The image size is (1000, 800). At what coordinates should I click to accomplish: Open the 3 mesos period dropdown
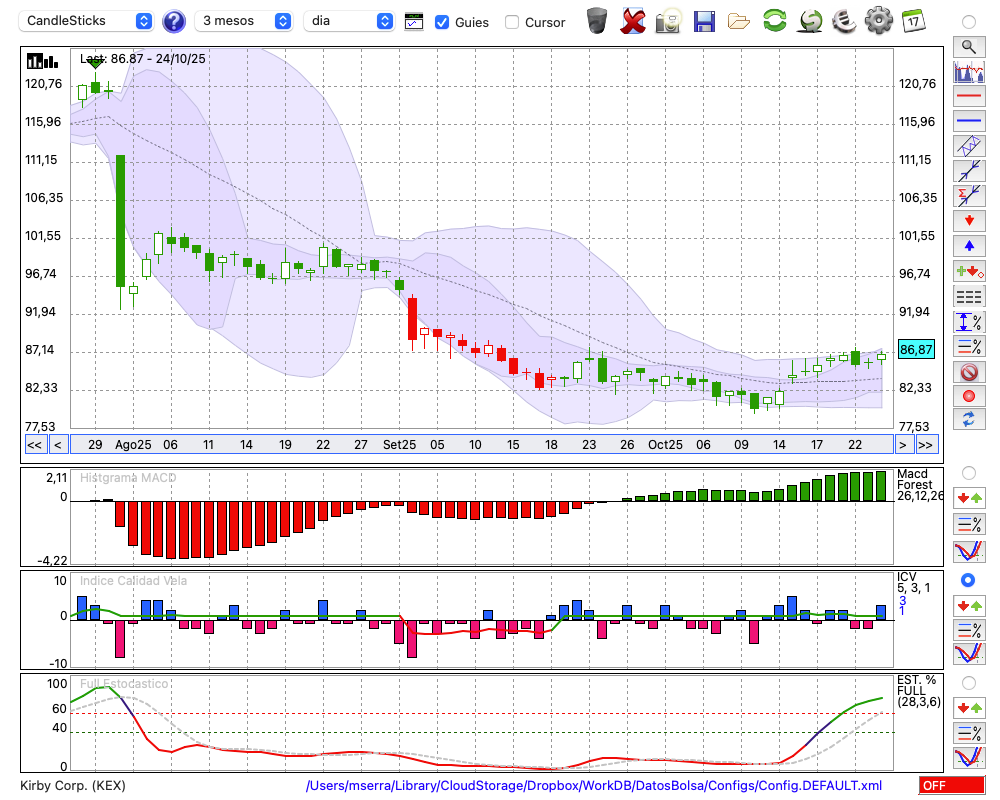tap(244, 21)
